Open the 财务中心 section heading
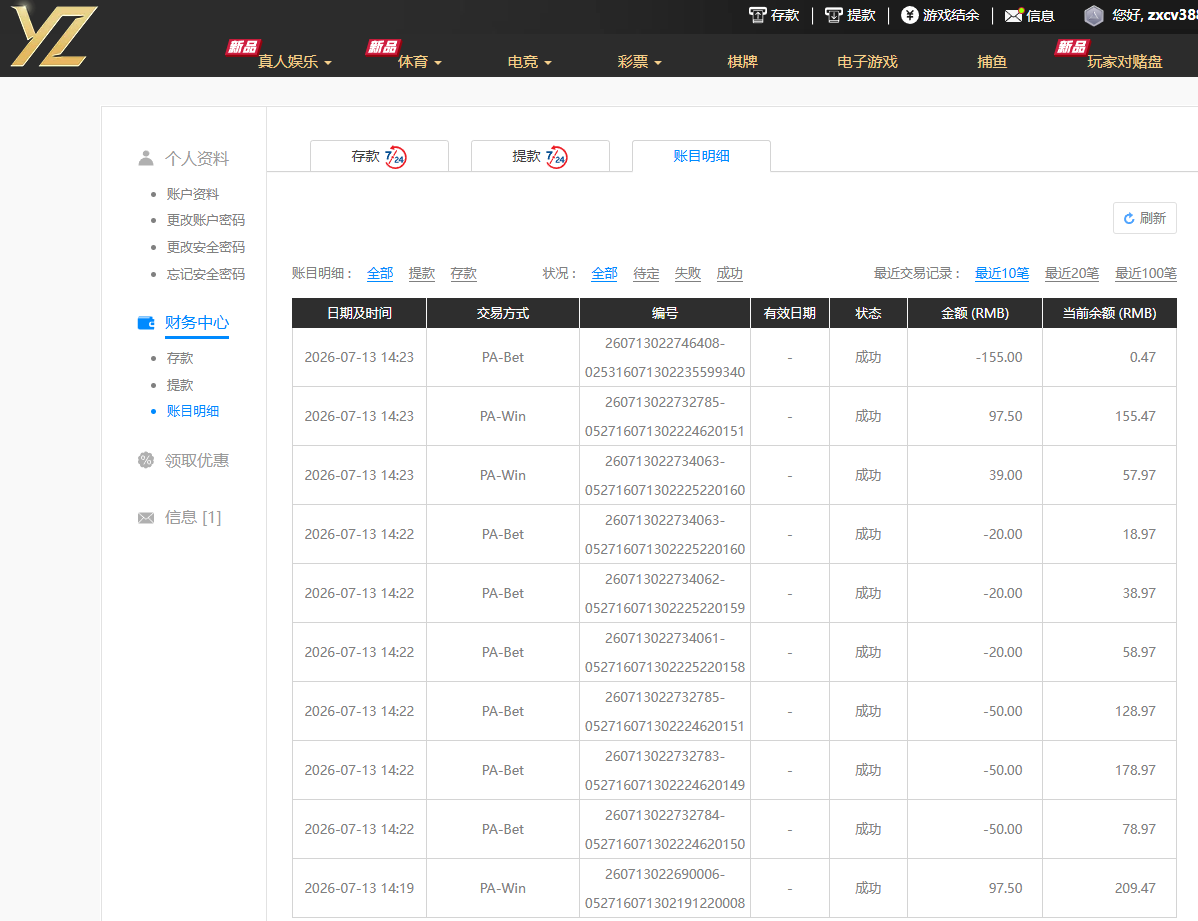The height and width of the screenshot is (921, 1198). 196,323
